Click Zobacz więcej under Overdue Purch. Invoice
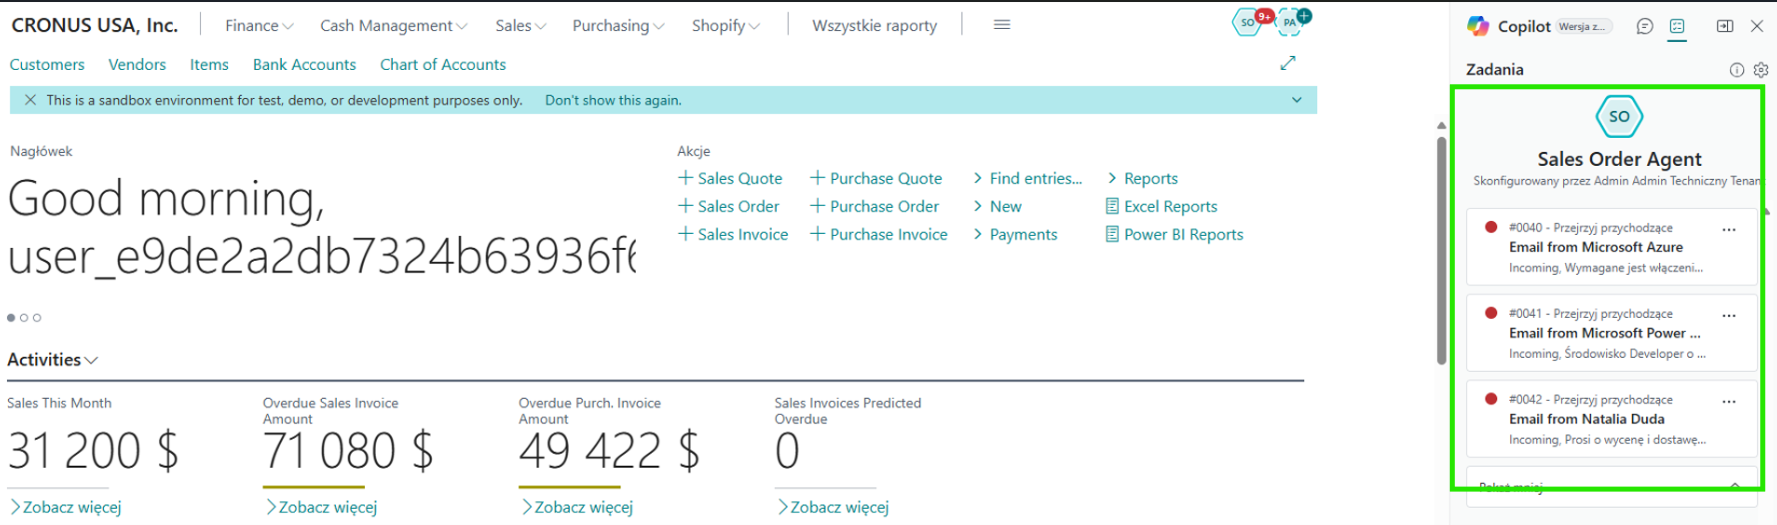Screen dimensions: 1777x525 click(577, 507)
